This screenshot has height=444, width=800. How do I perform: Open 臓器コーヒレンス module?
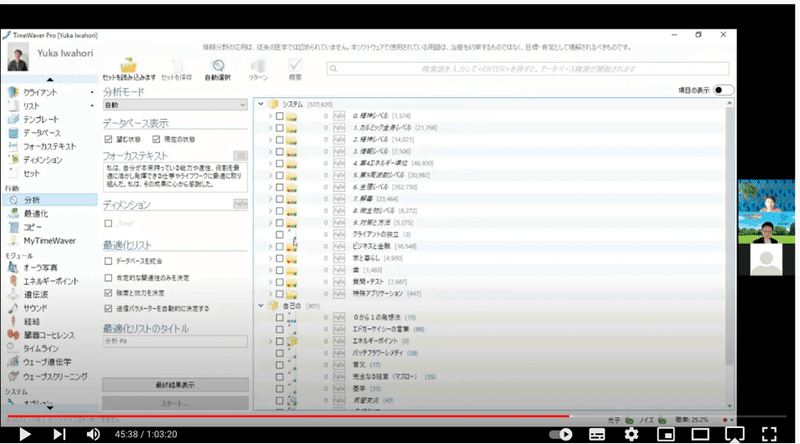pyautogui.click(x=49, y=335)
